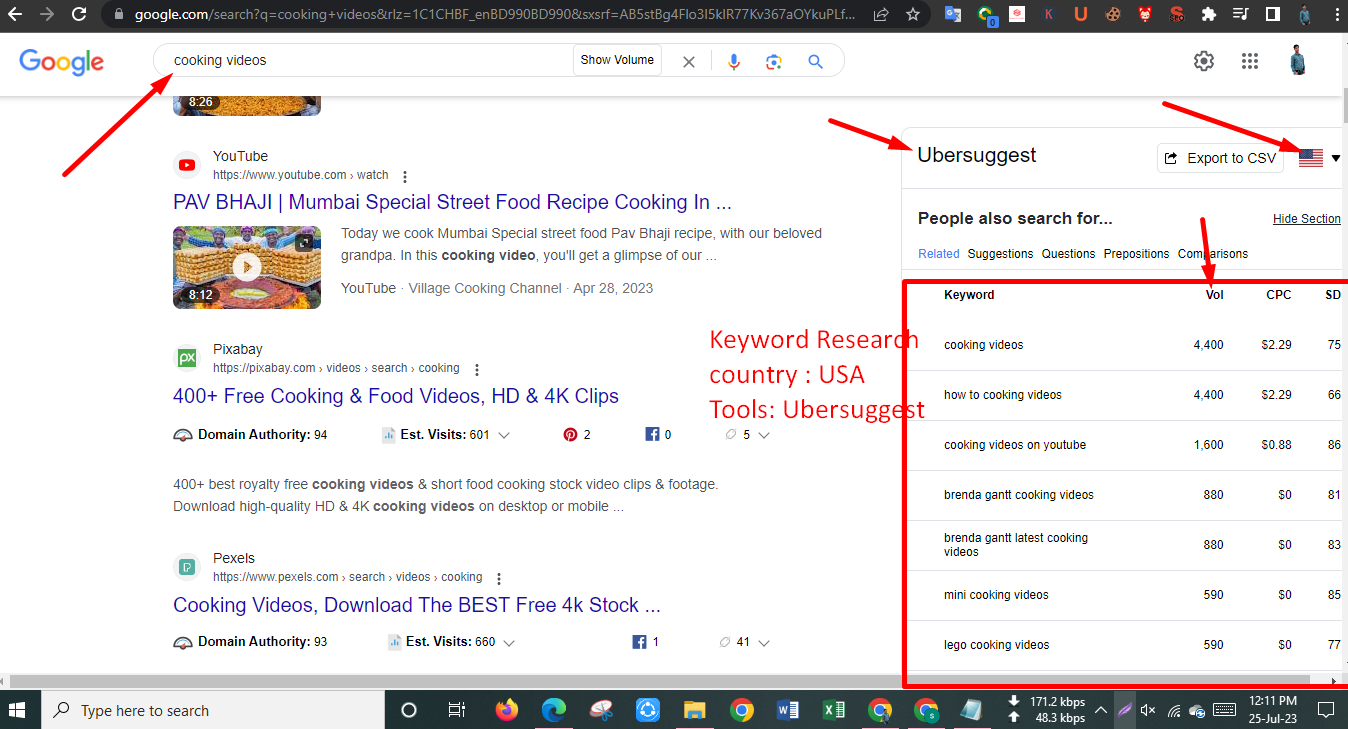Image resolution: width=1348 pixels, height=729 pixels.
Task: Open the red SEO extension icon
Action: (1177, 15)
